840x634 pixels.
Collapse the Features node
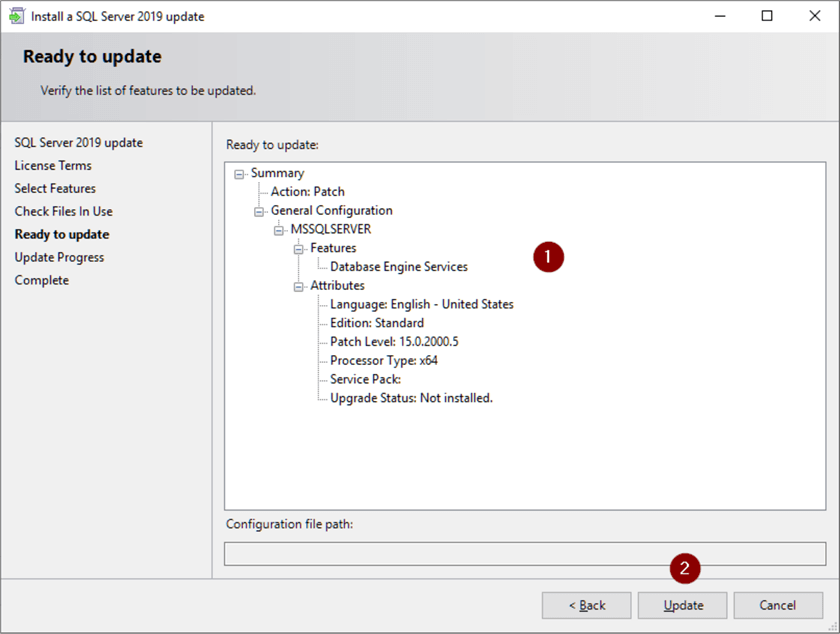(x=298, y=249)
